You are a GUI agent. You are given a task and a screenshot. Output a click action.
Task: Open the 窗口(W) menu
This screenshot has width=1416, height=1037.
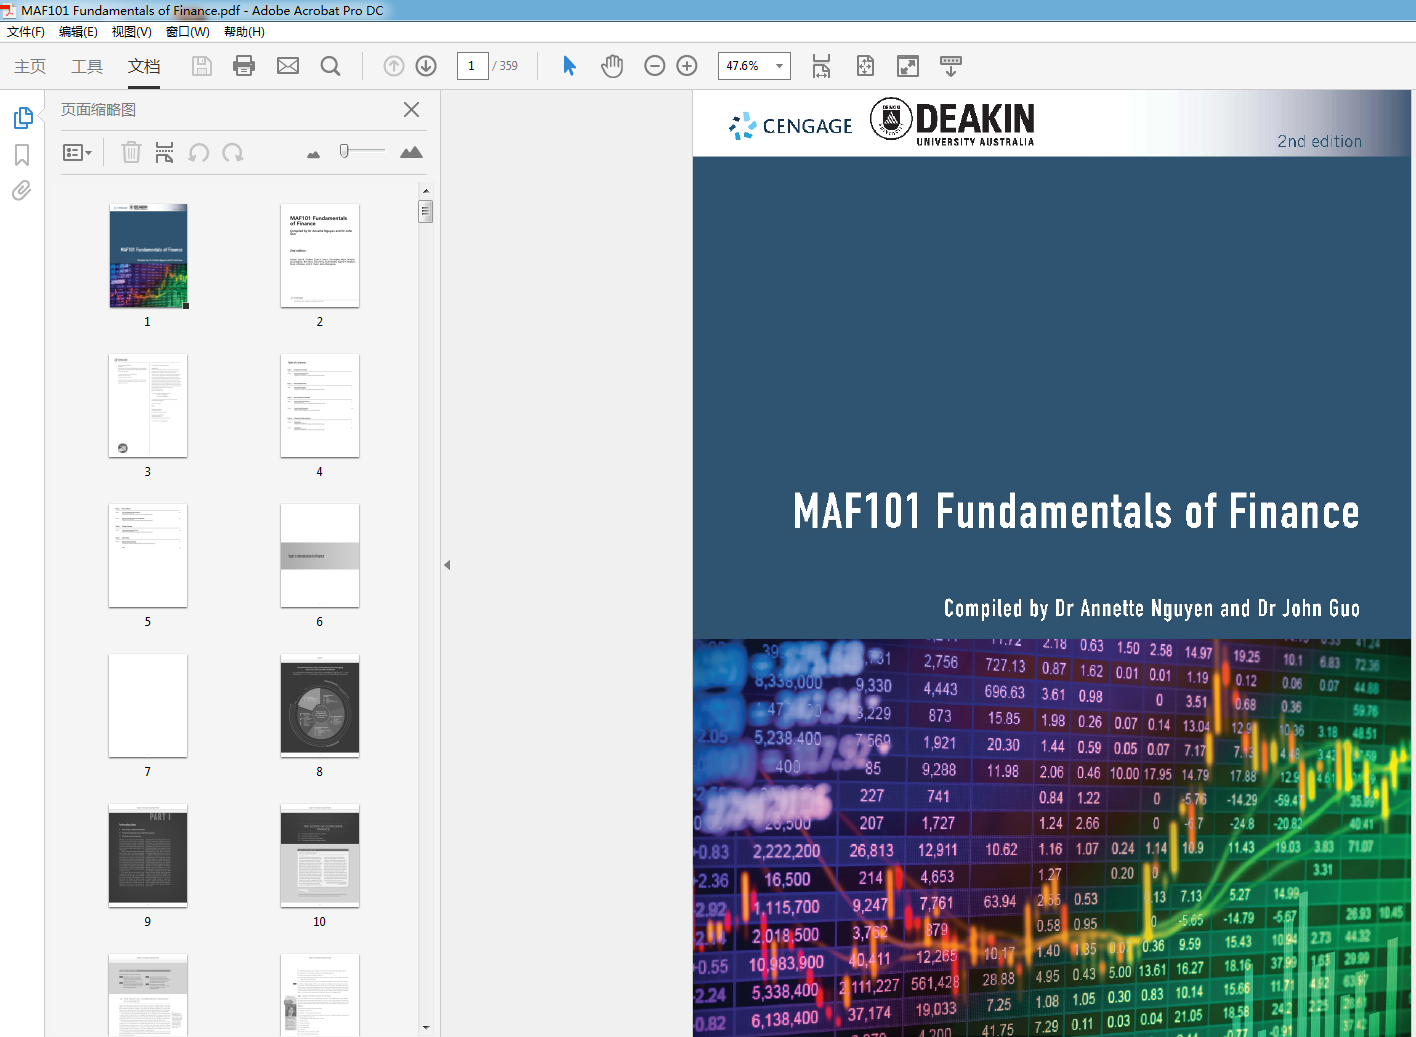187,32
